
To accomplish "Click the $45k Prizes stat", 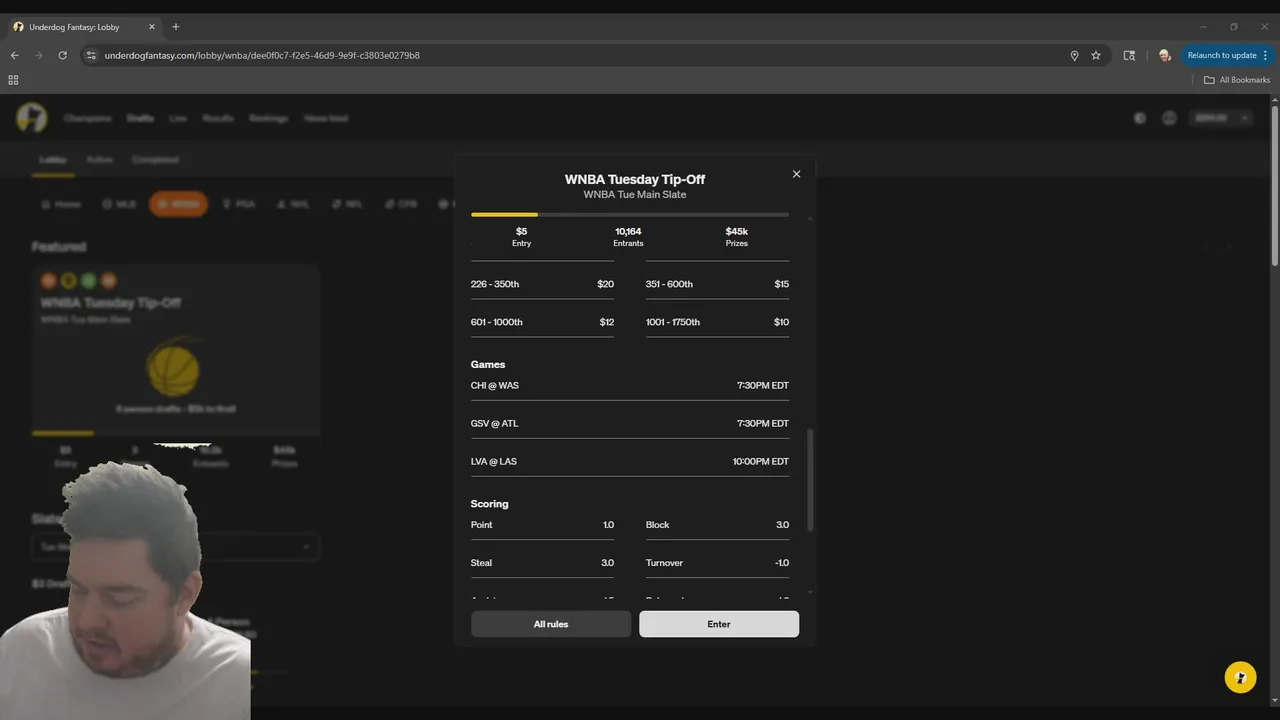I will pos(737,237).
